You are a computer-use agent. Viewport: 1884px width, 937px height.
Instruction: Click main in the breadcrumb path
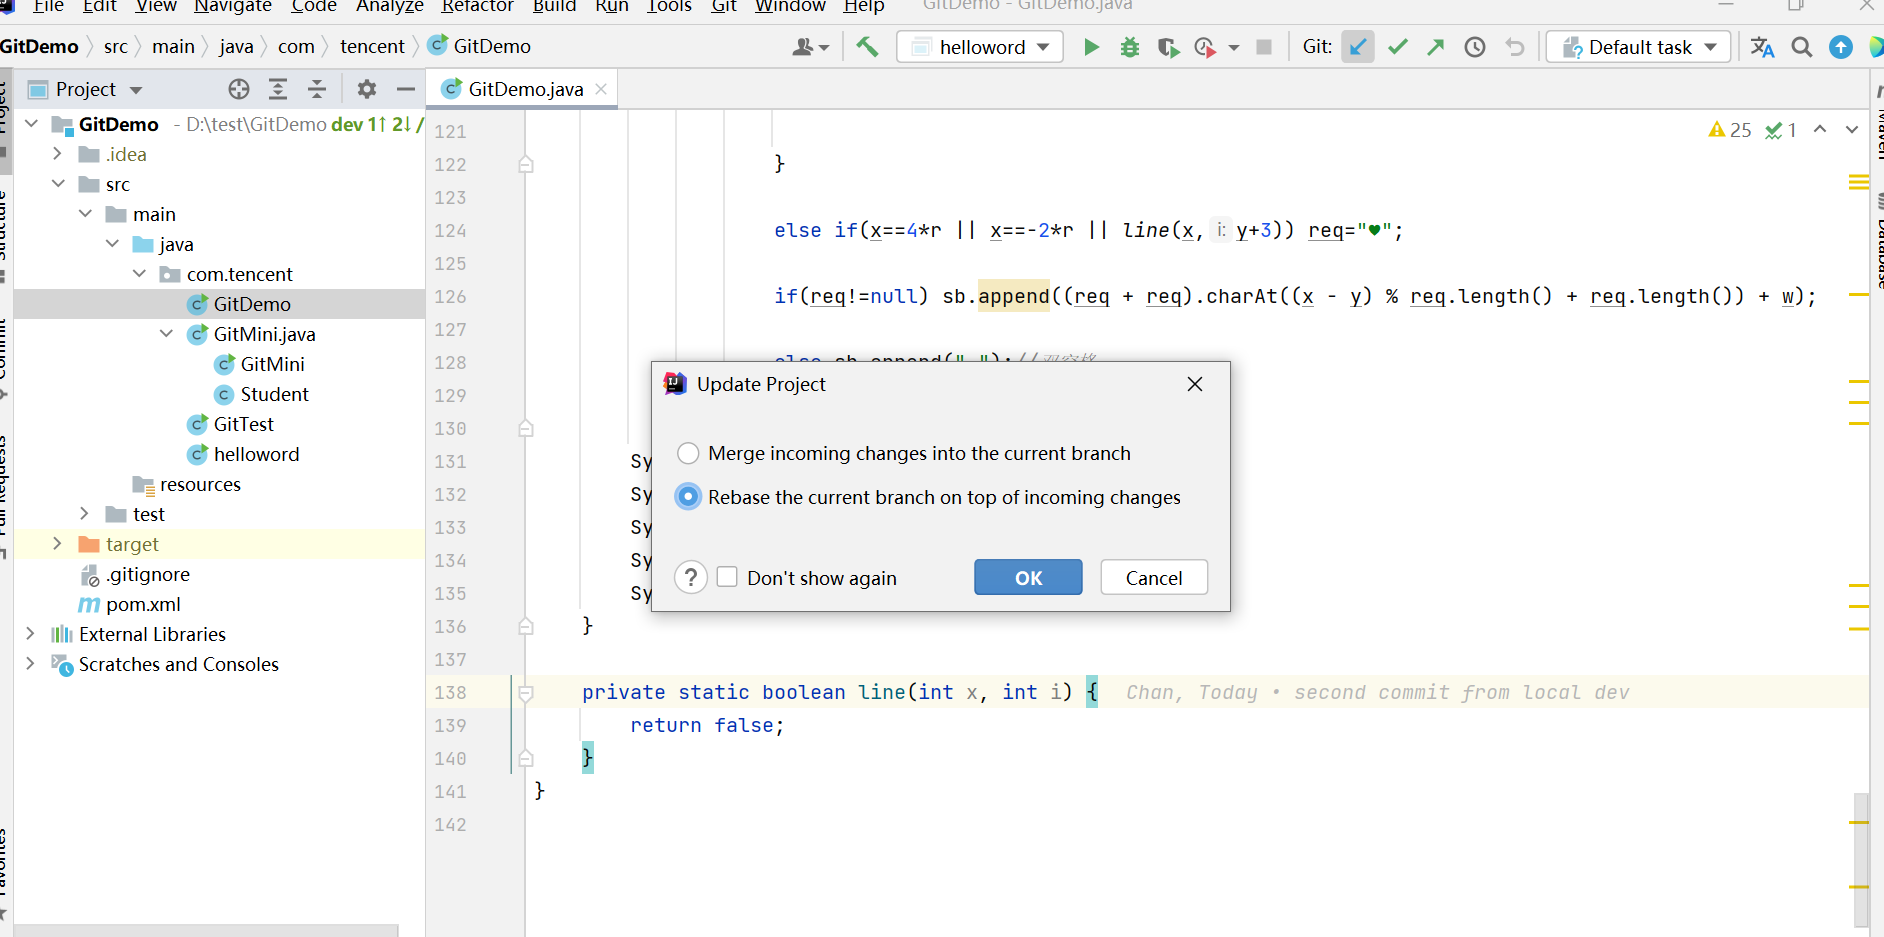coord(173,47)
